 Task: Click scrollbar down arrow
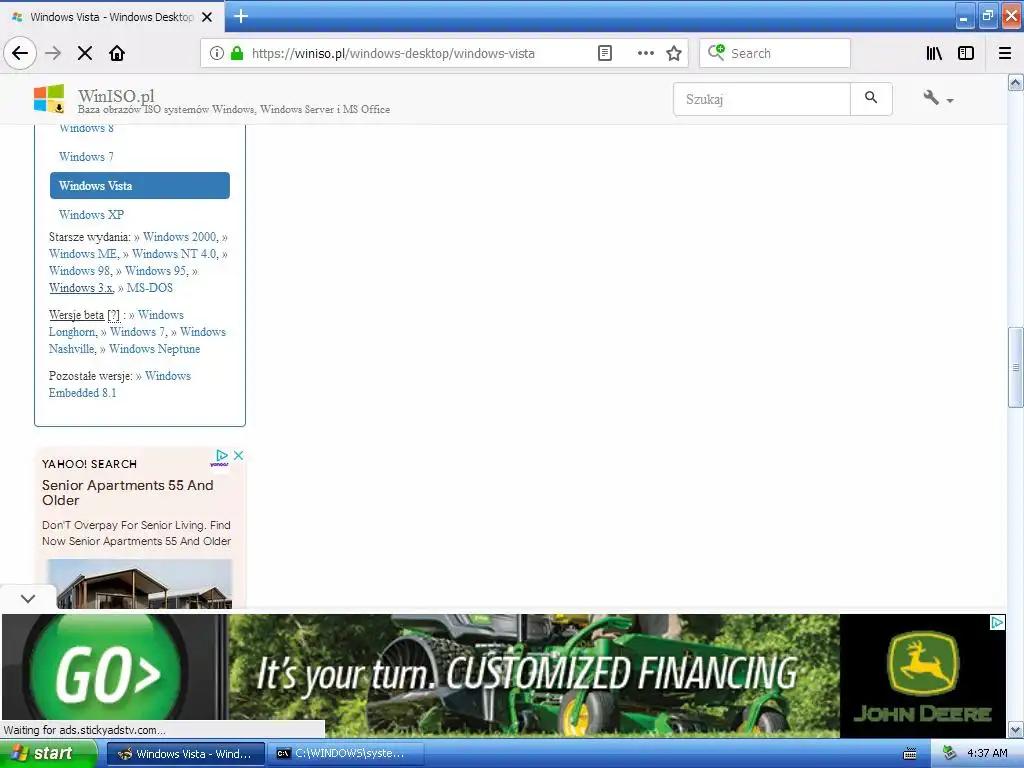1016,729
